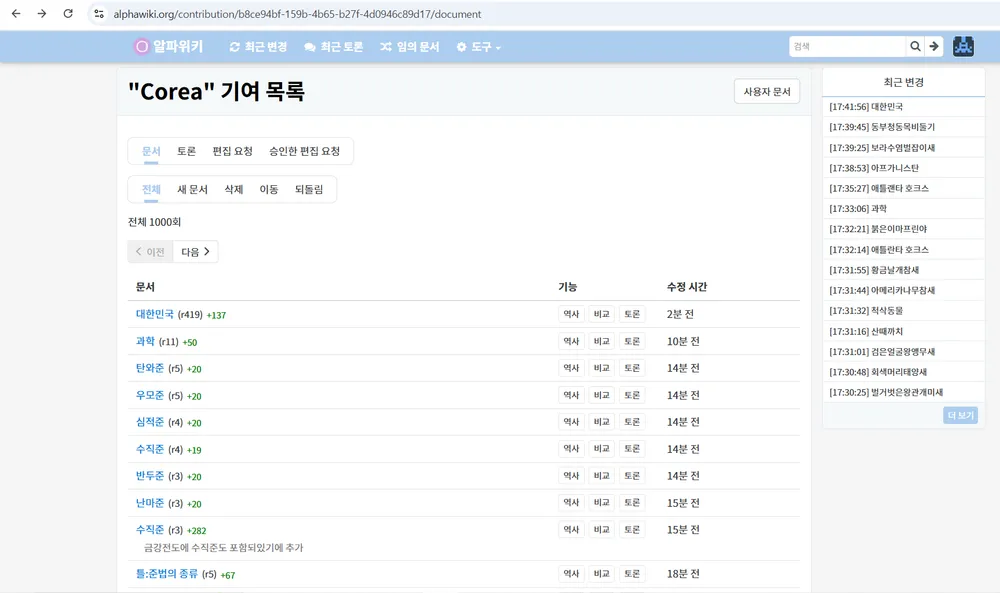Viewport: 1000px width, 593px height.
Task: Click the search magnifier icon
Action: pos(915,45)
